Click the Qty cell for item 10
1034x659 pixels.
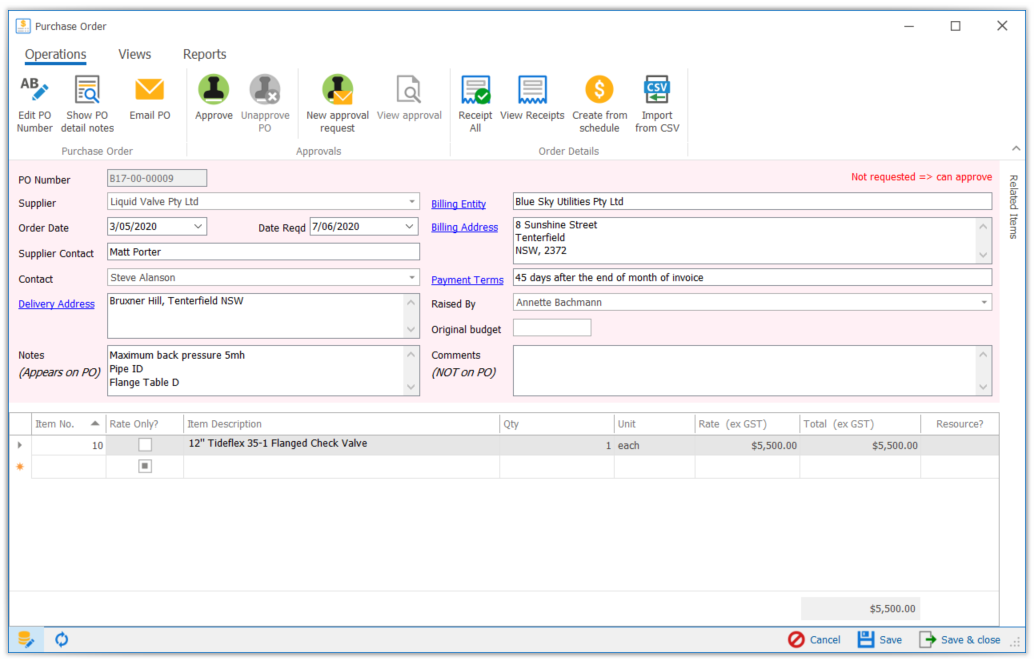(x=557, y=445)
